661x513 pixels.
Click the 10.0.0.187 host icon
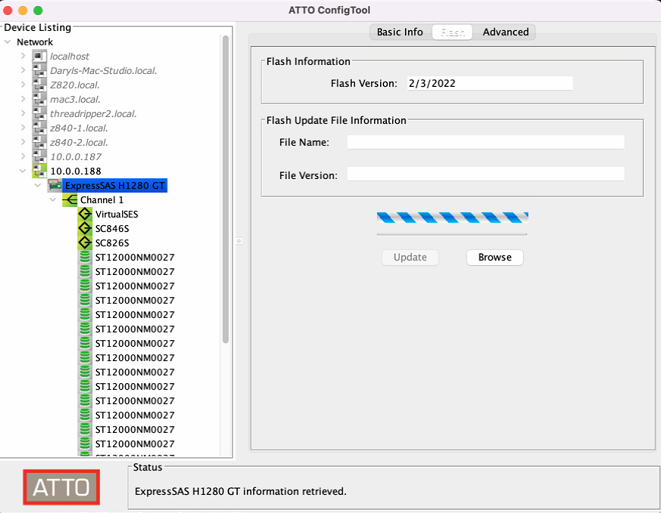tap(39, 156)
